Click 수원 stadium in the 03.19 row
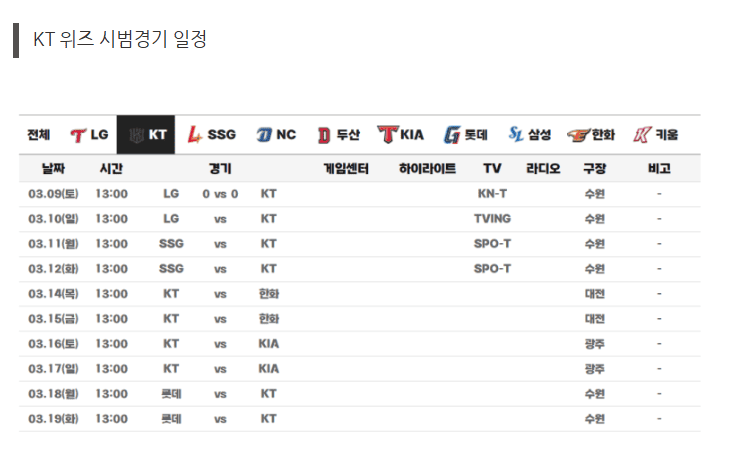Screen dimensions: 732x475 click(594, 418)
